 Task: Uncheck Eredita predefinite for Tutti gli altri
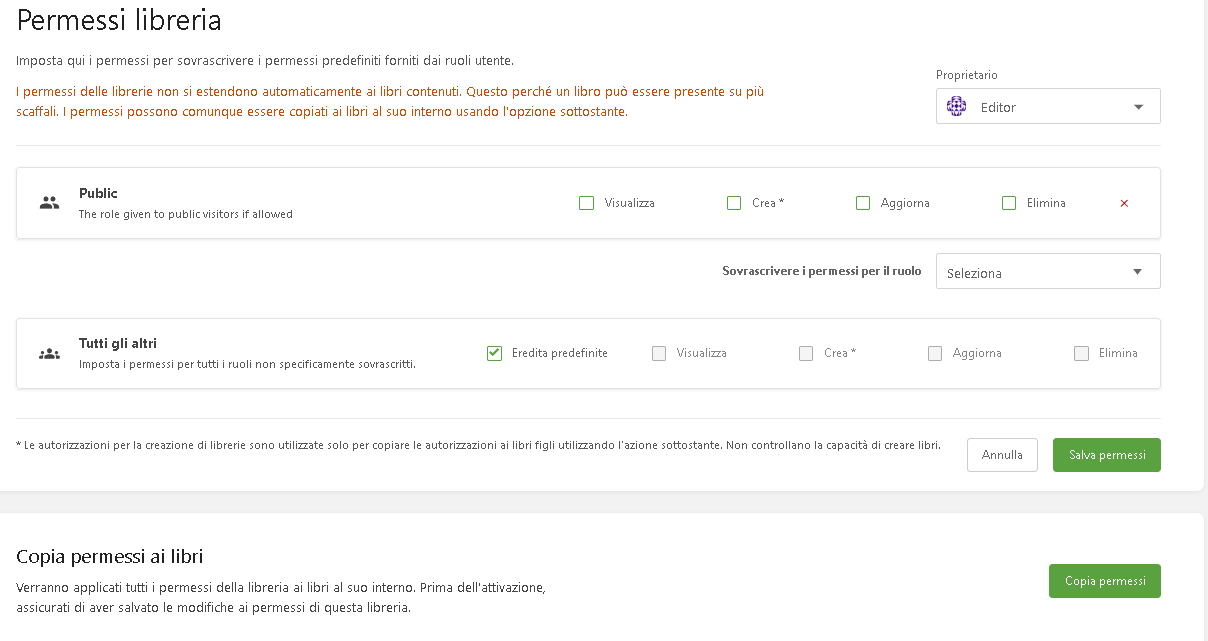(494, 353)
